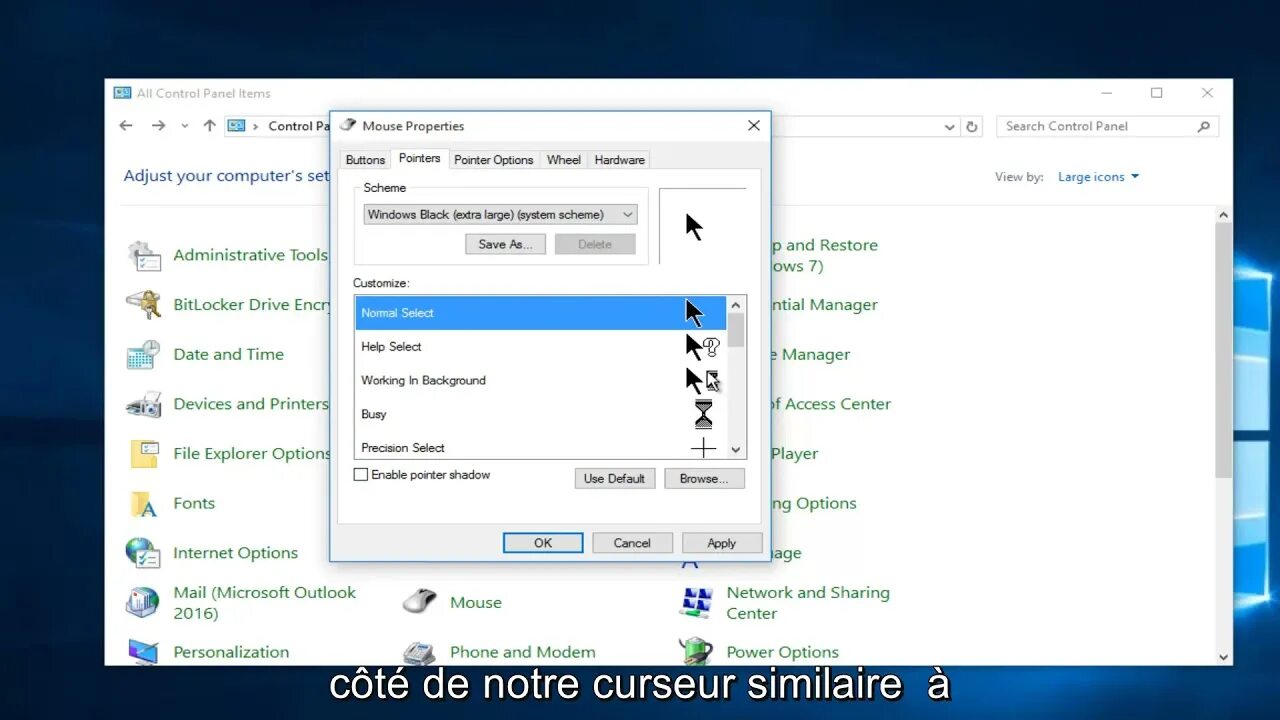1280x720 pixels.
Task: Click the Power Options link
Action: [x=782, y=652]
